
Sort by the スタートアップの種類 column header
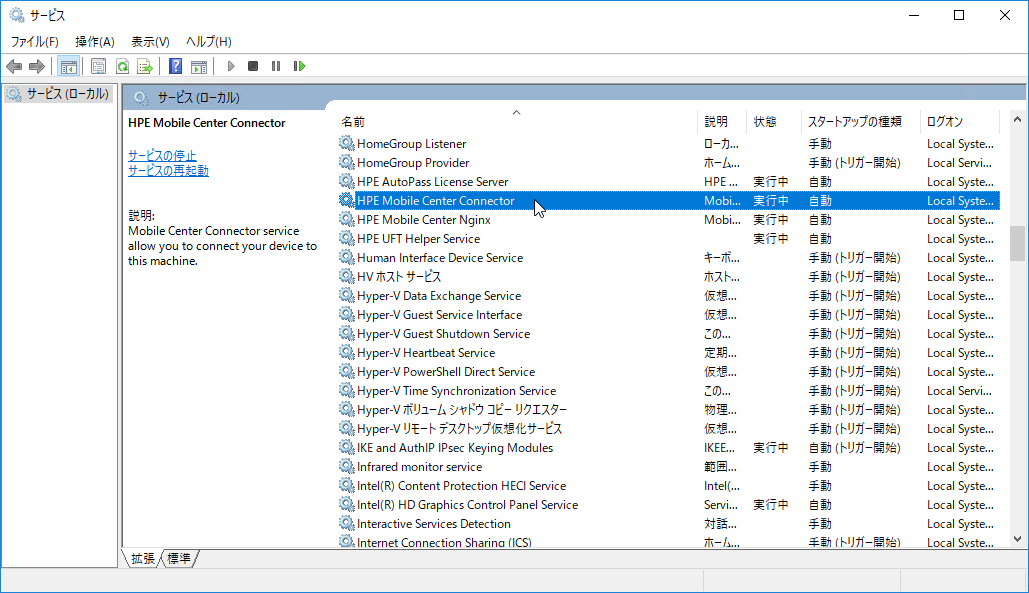coord(860,121)
